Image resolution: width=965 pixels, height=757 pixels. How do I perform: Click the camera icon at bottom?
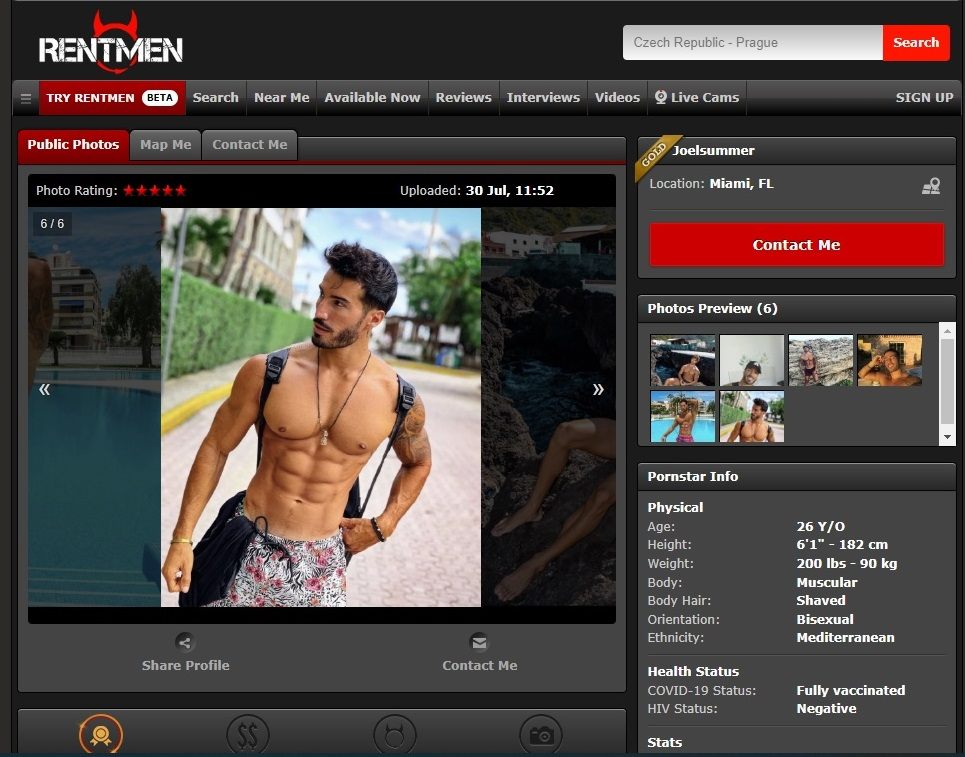point(541,734)
